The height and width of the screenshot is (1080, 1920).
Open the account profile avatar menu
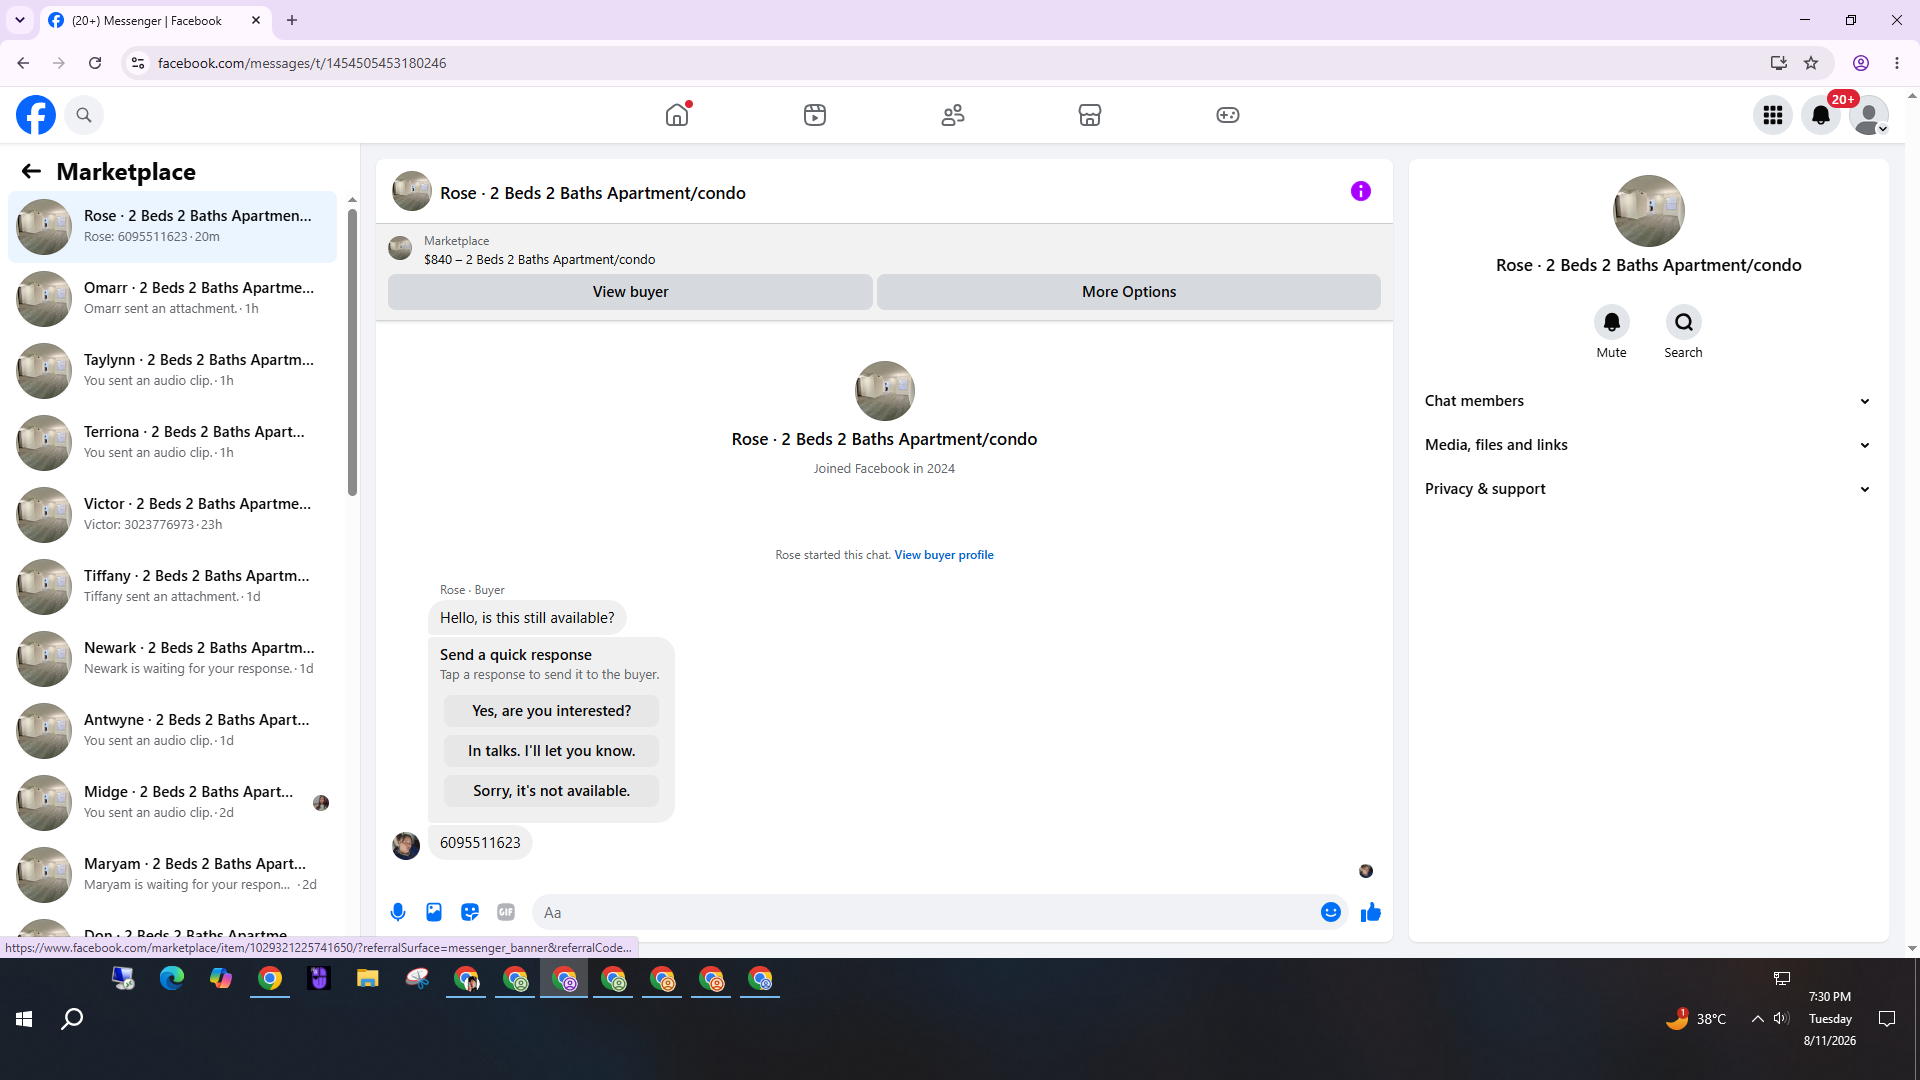pyautogui.click(x=1869, y=115)
